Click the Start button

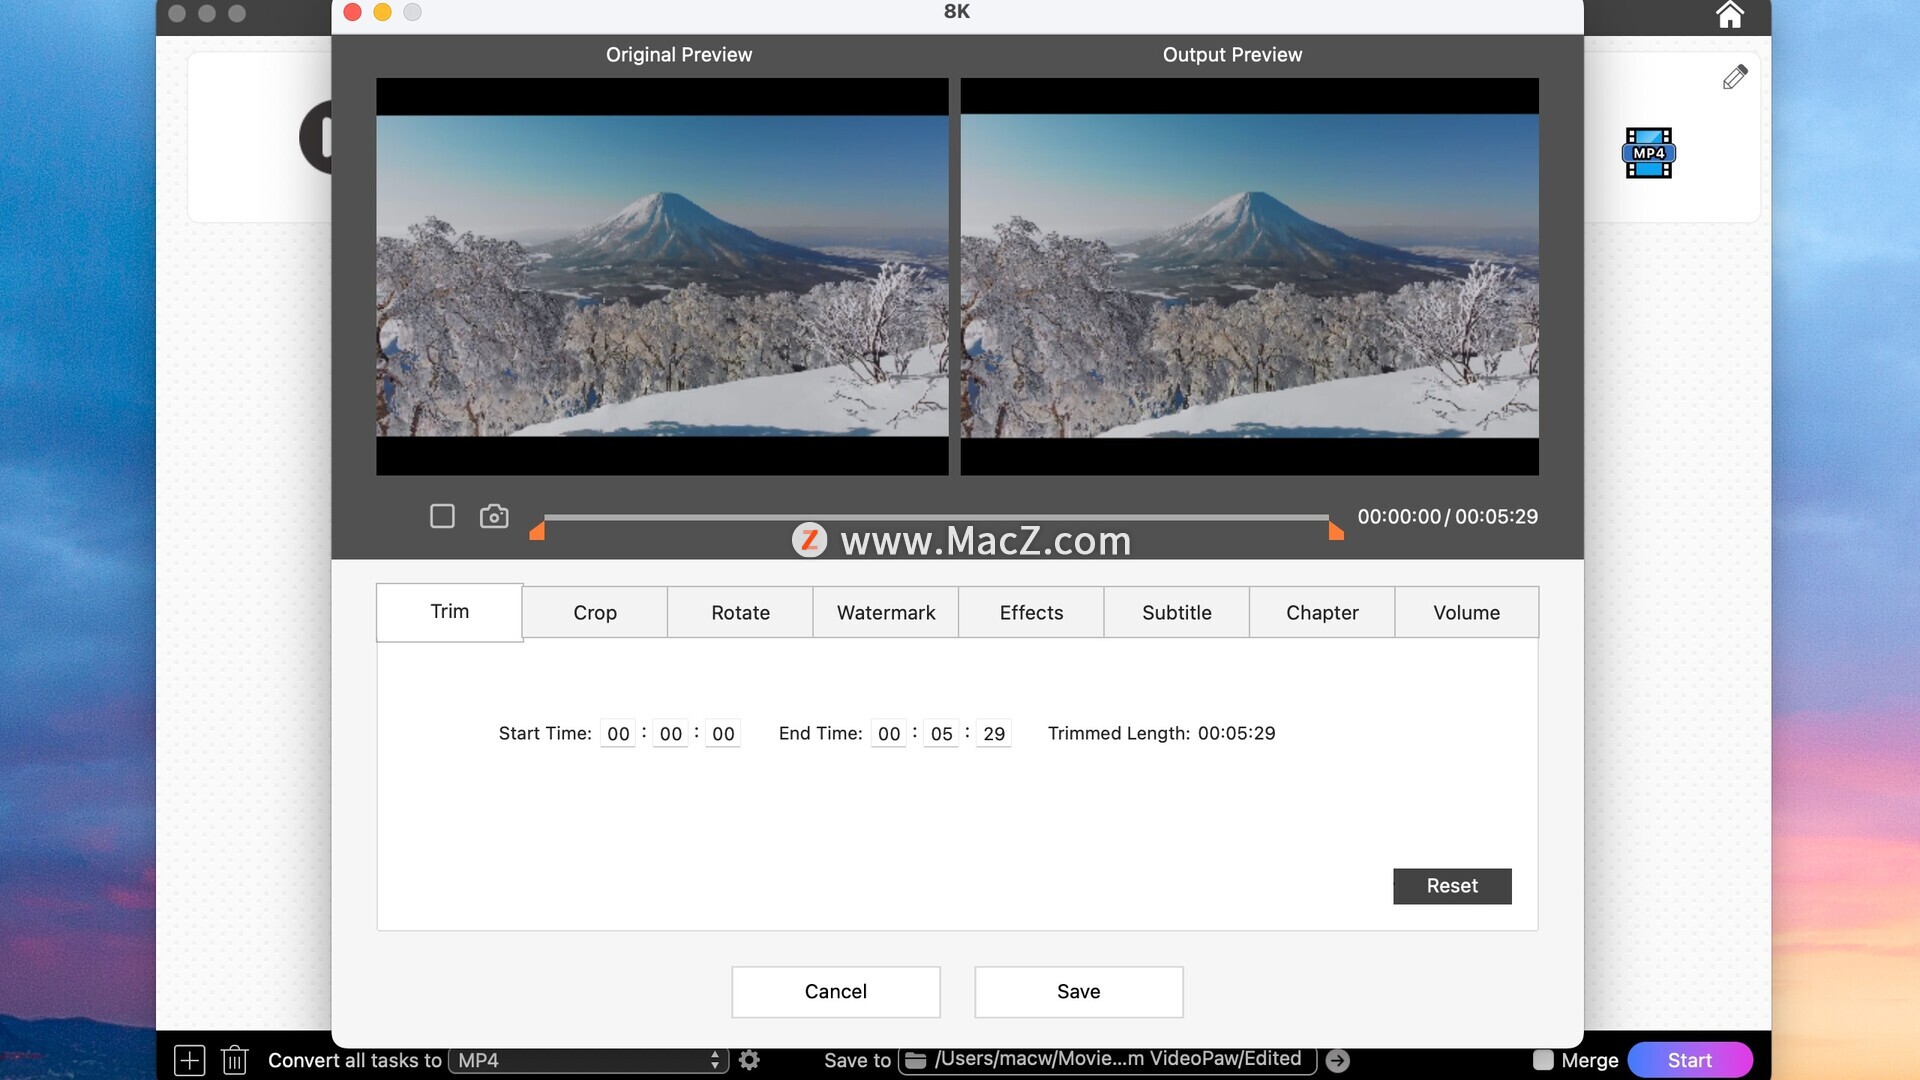[x=1689, y=1060]
